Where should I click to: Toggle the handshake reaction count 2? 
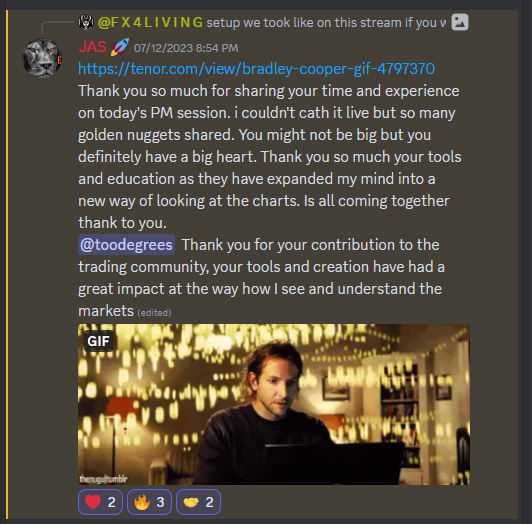(x=198, y=502)
